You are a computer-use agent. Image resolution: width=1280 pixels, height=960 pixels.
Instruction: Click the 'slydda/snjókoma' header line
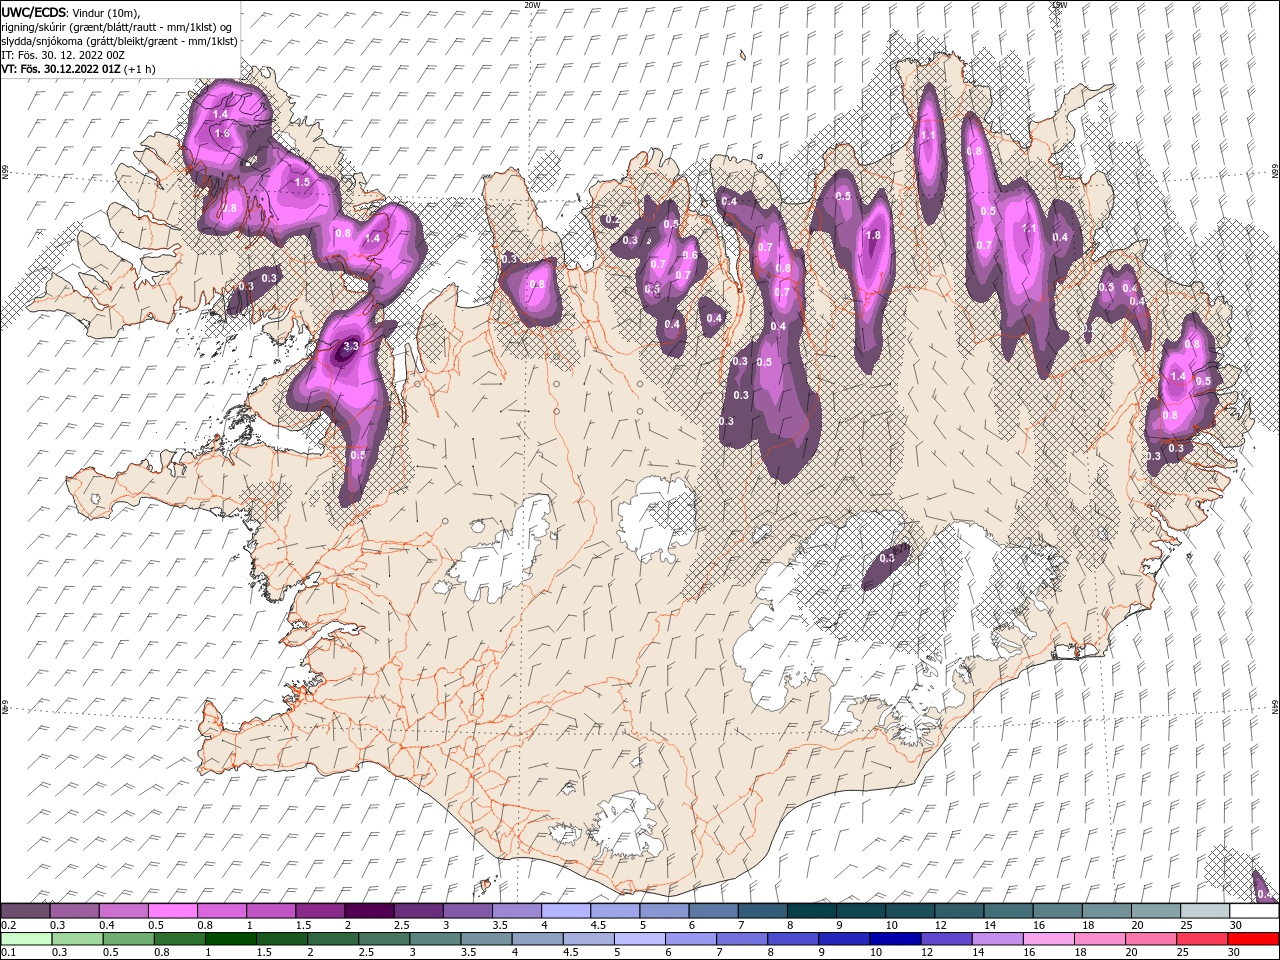point(119,41)
